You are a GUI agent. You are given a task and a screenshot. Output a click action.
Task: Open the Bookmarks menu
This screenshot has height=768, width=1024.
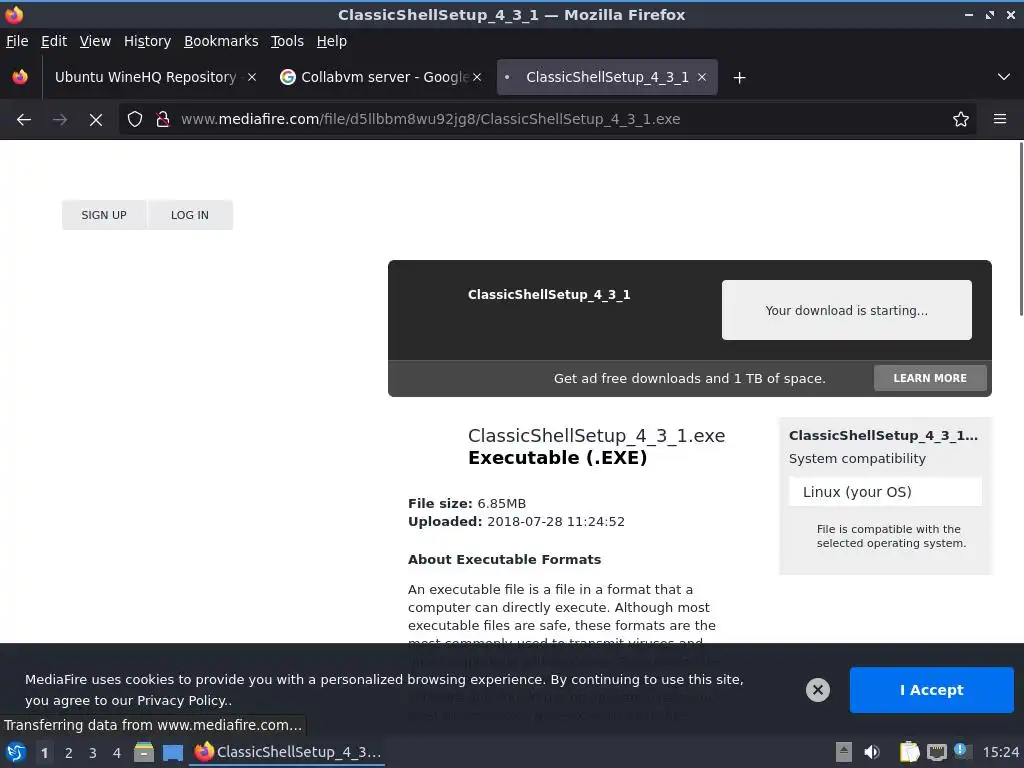click(x=221, y=41)
